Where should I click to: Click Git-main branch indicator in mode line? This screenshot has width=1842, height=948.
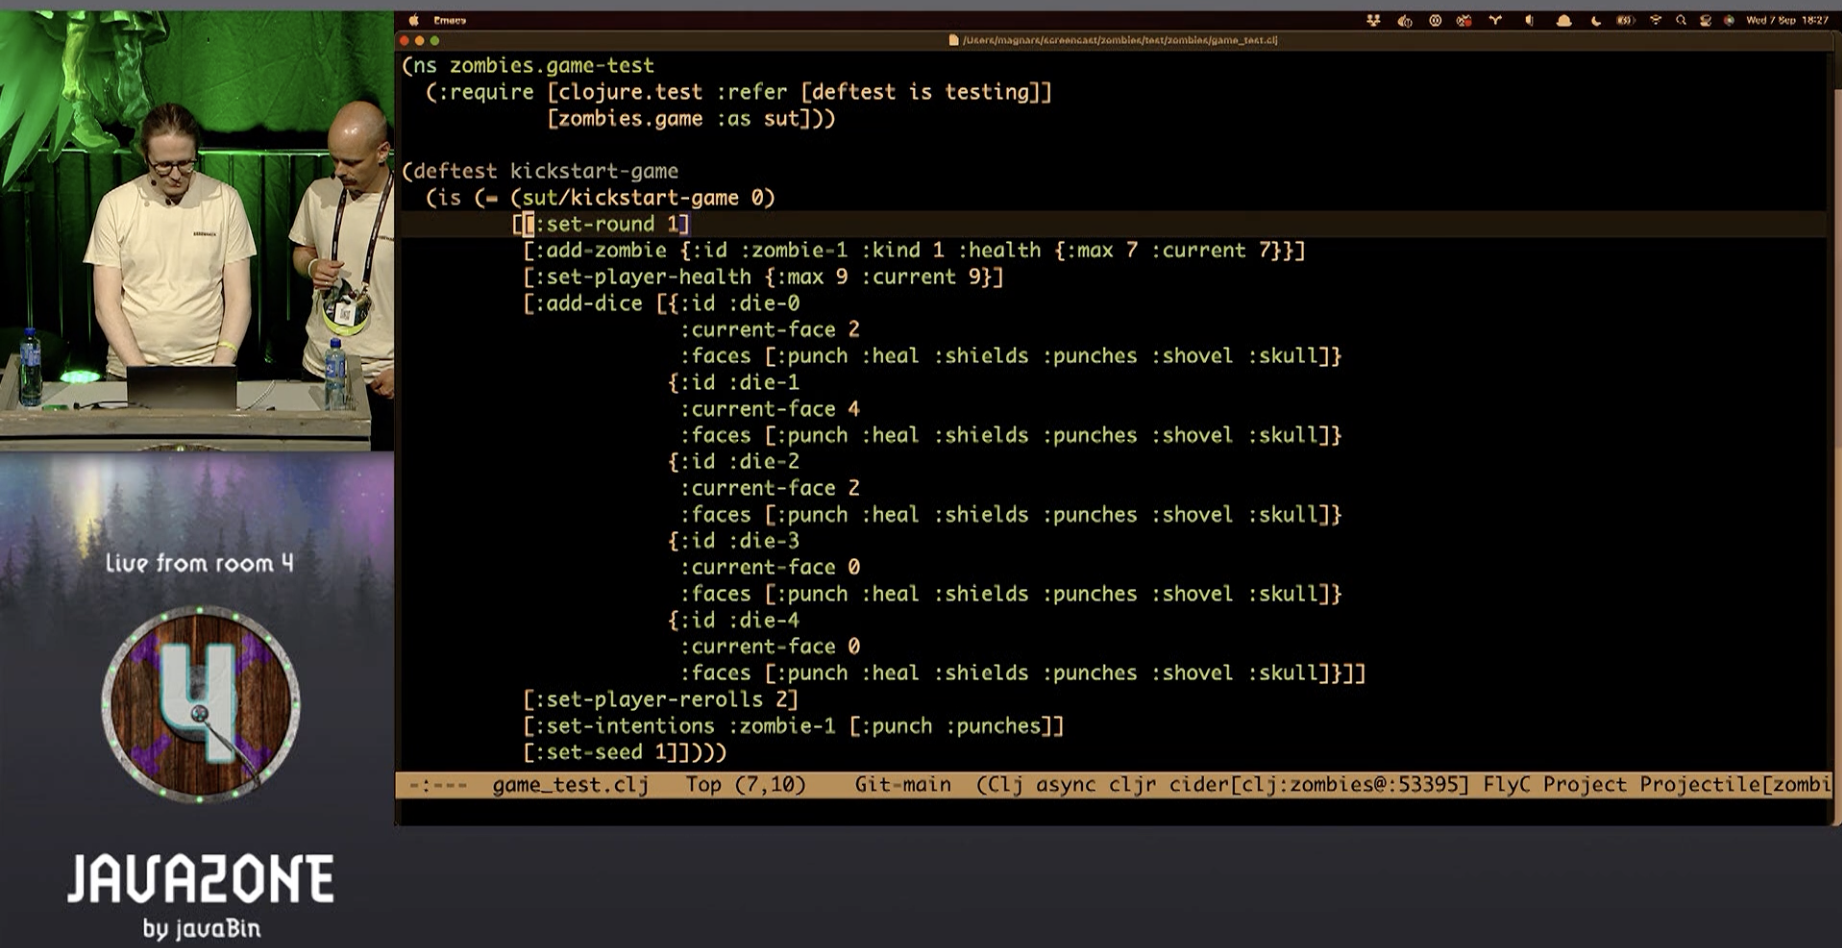(x=902, y=785)
